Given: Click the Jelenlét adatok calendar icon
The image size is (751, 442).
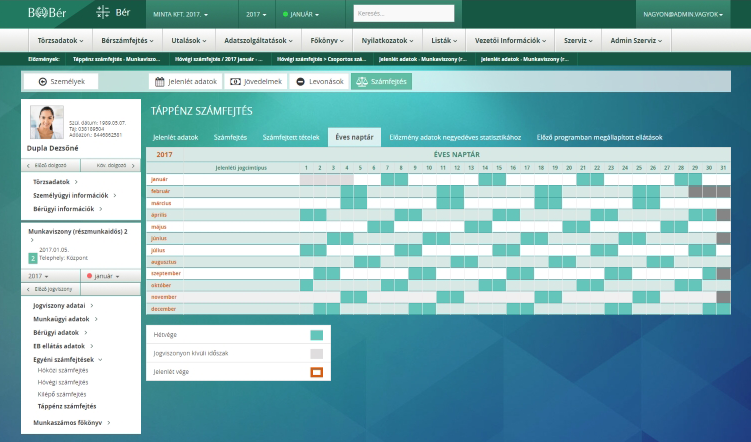Looking at the screenshot, I should click(159, 82).
